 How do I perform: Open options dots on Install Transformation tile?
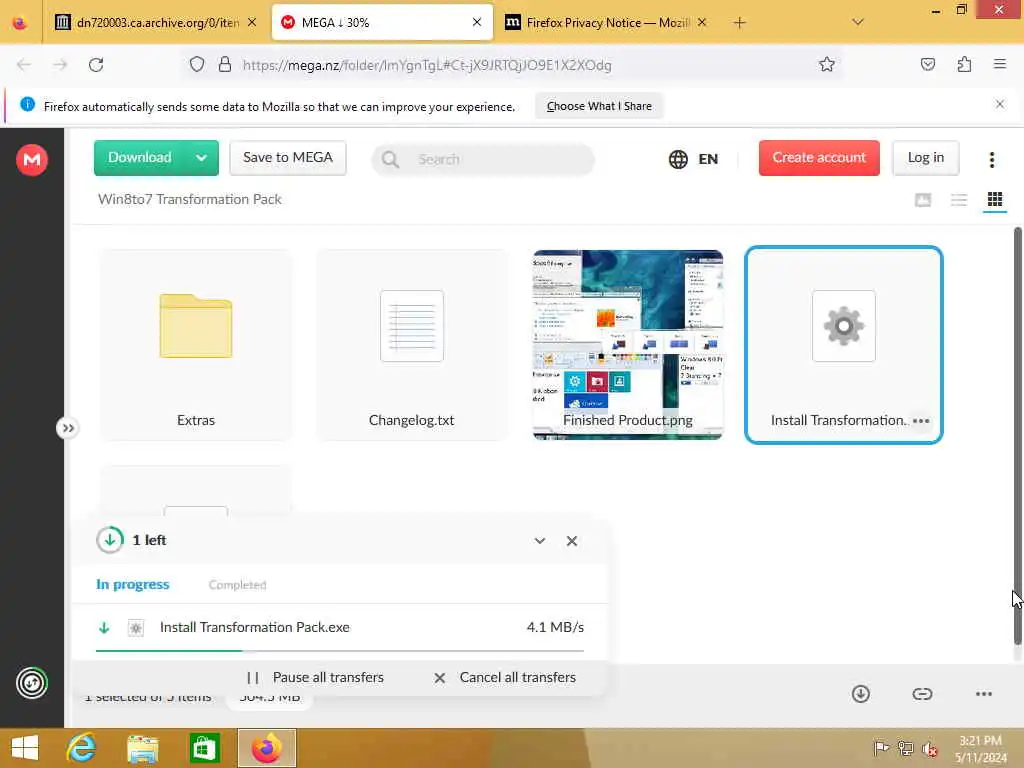pos(921,421)
